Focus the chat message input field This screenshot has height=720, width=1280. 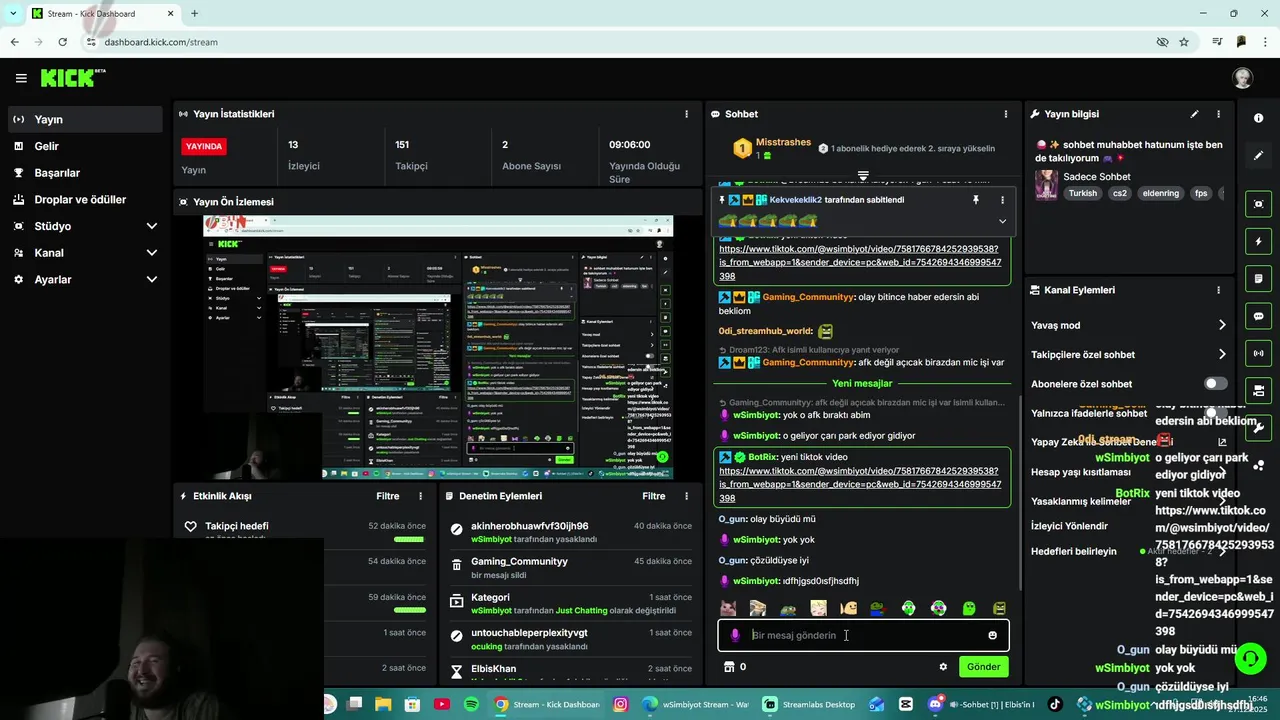(863, 635)
